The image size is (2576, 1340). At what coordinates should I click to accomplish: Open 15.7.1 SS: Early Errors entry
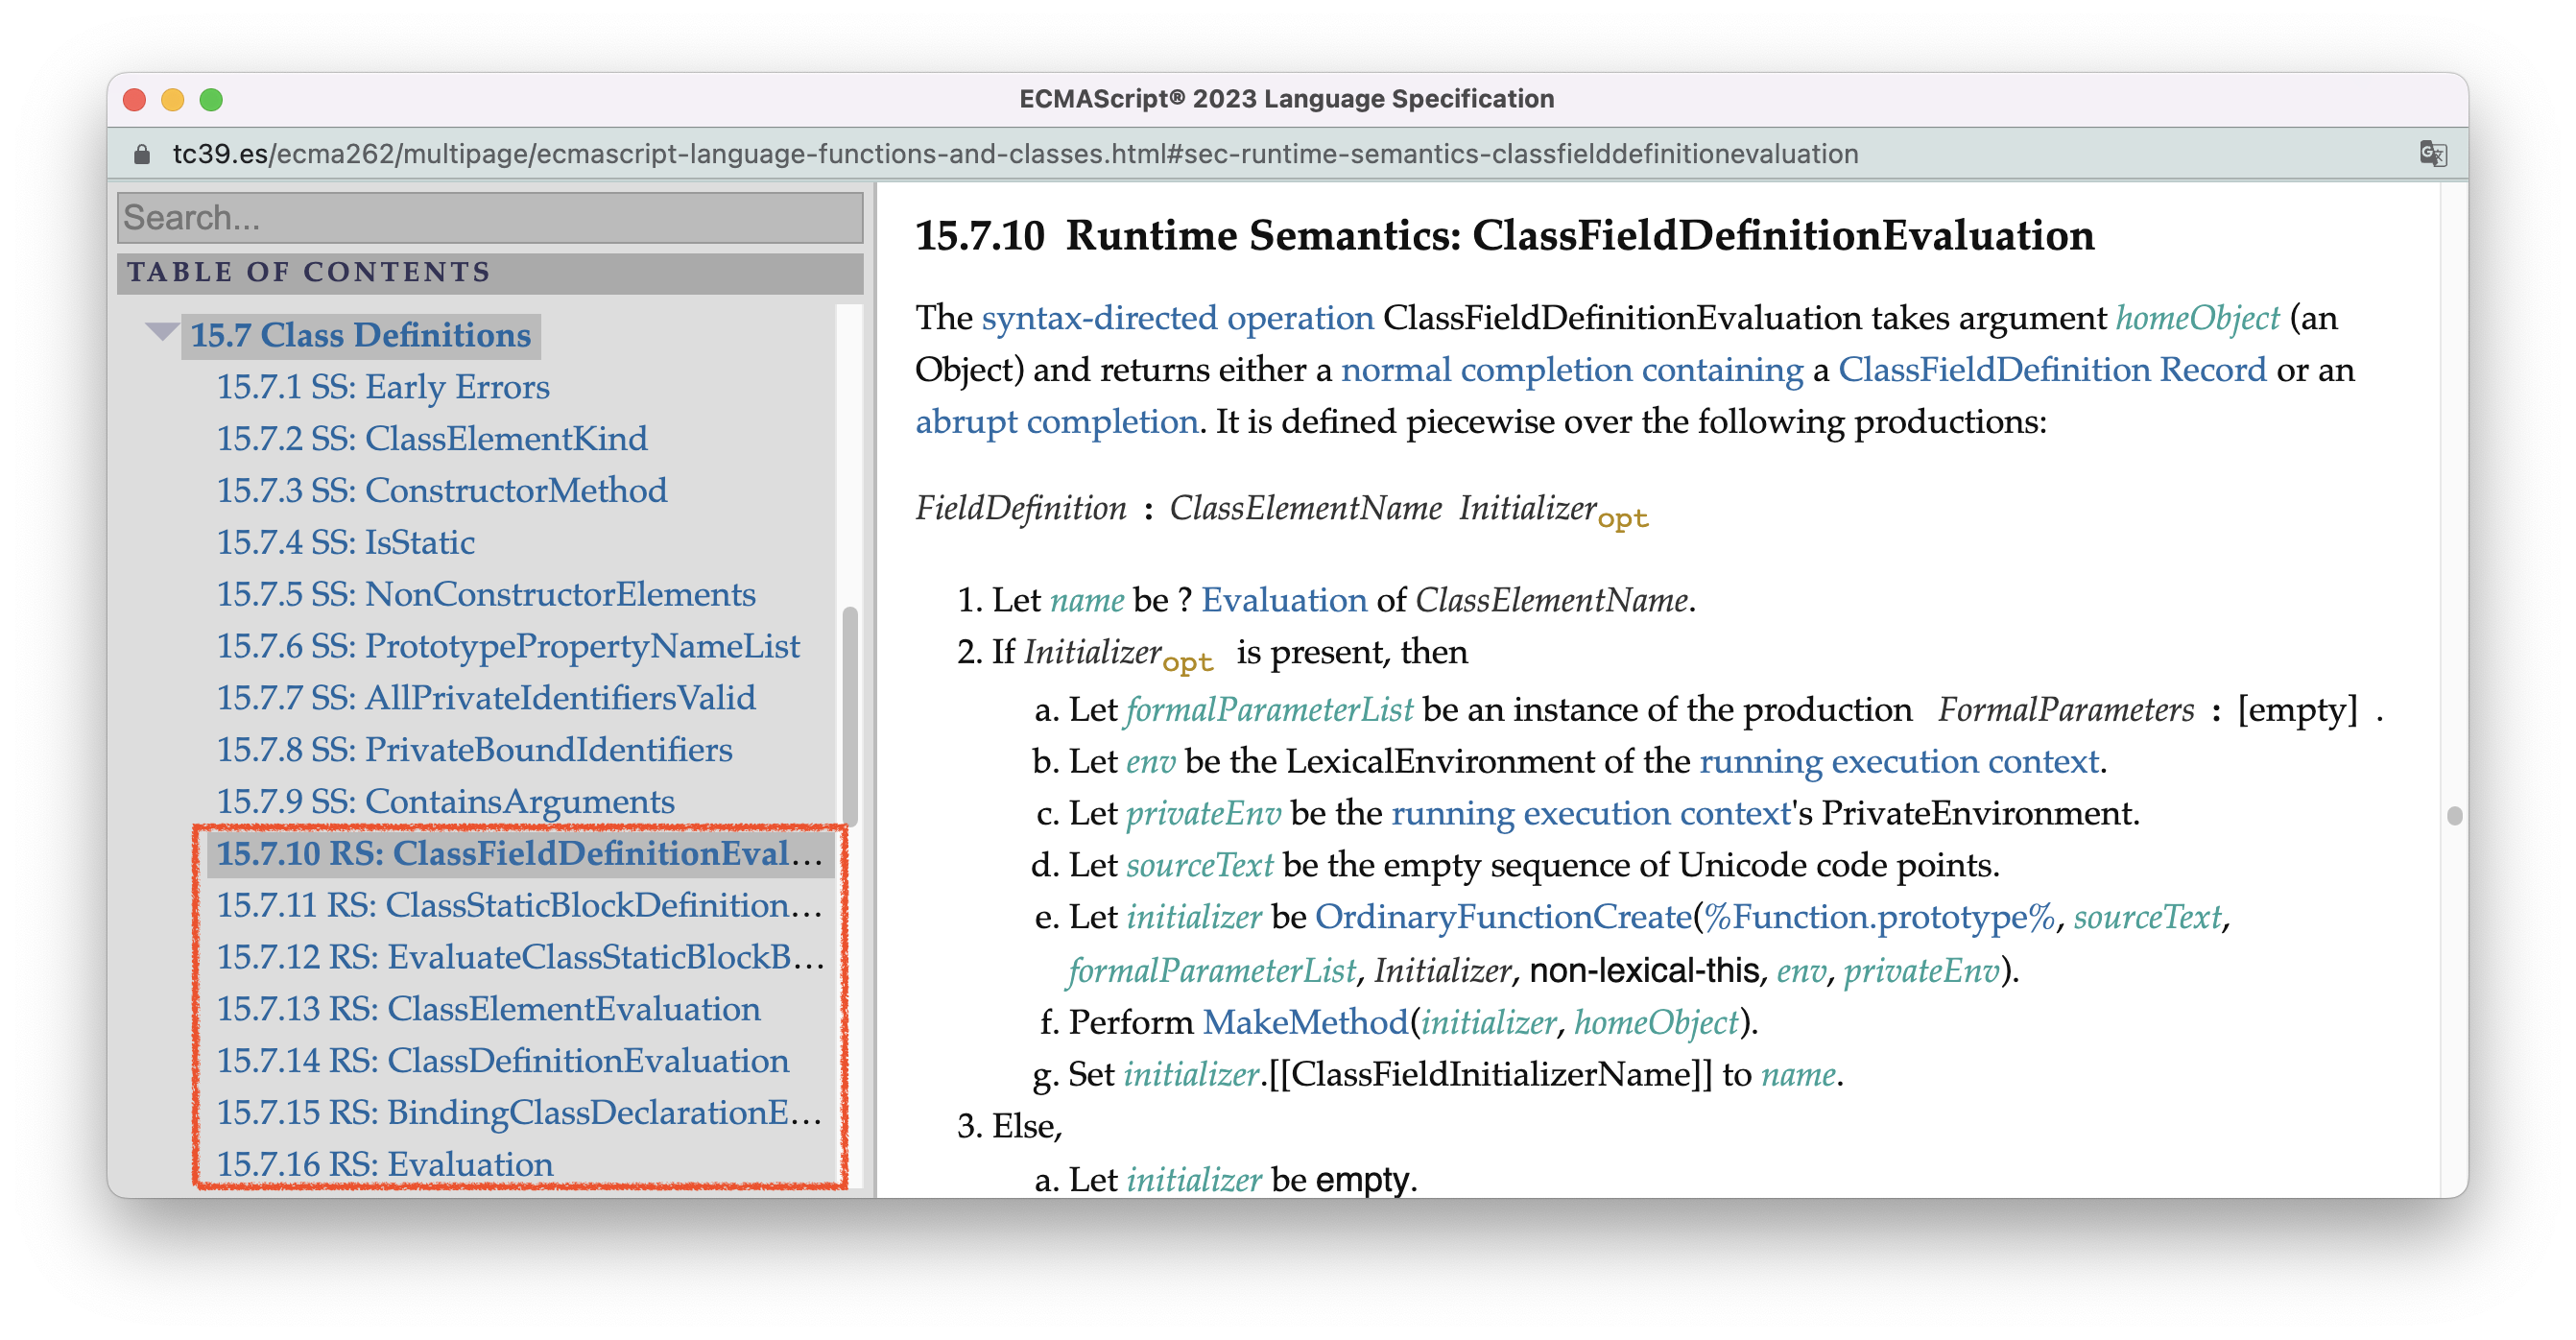(383, 387)
